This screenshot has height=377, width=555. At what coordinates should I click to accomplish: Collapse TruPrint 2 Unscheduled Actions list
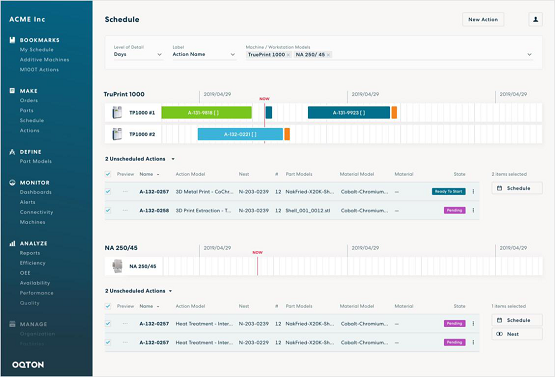click(173, 159)
